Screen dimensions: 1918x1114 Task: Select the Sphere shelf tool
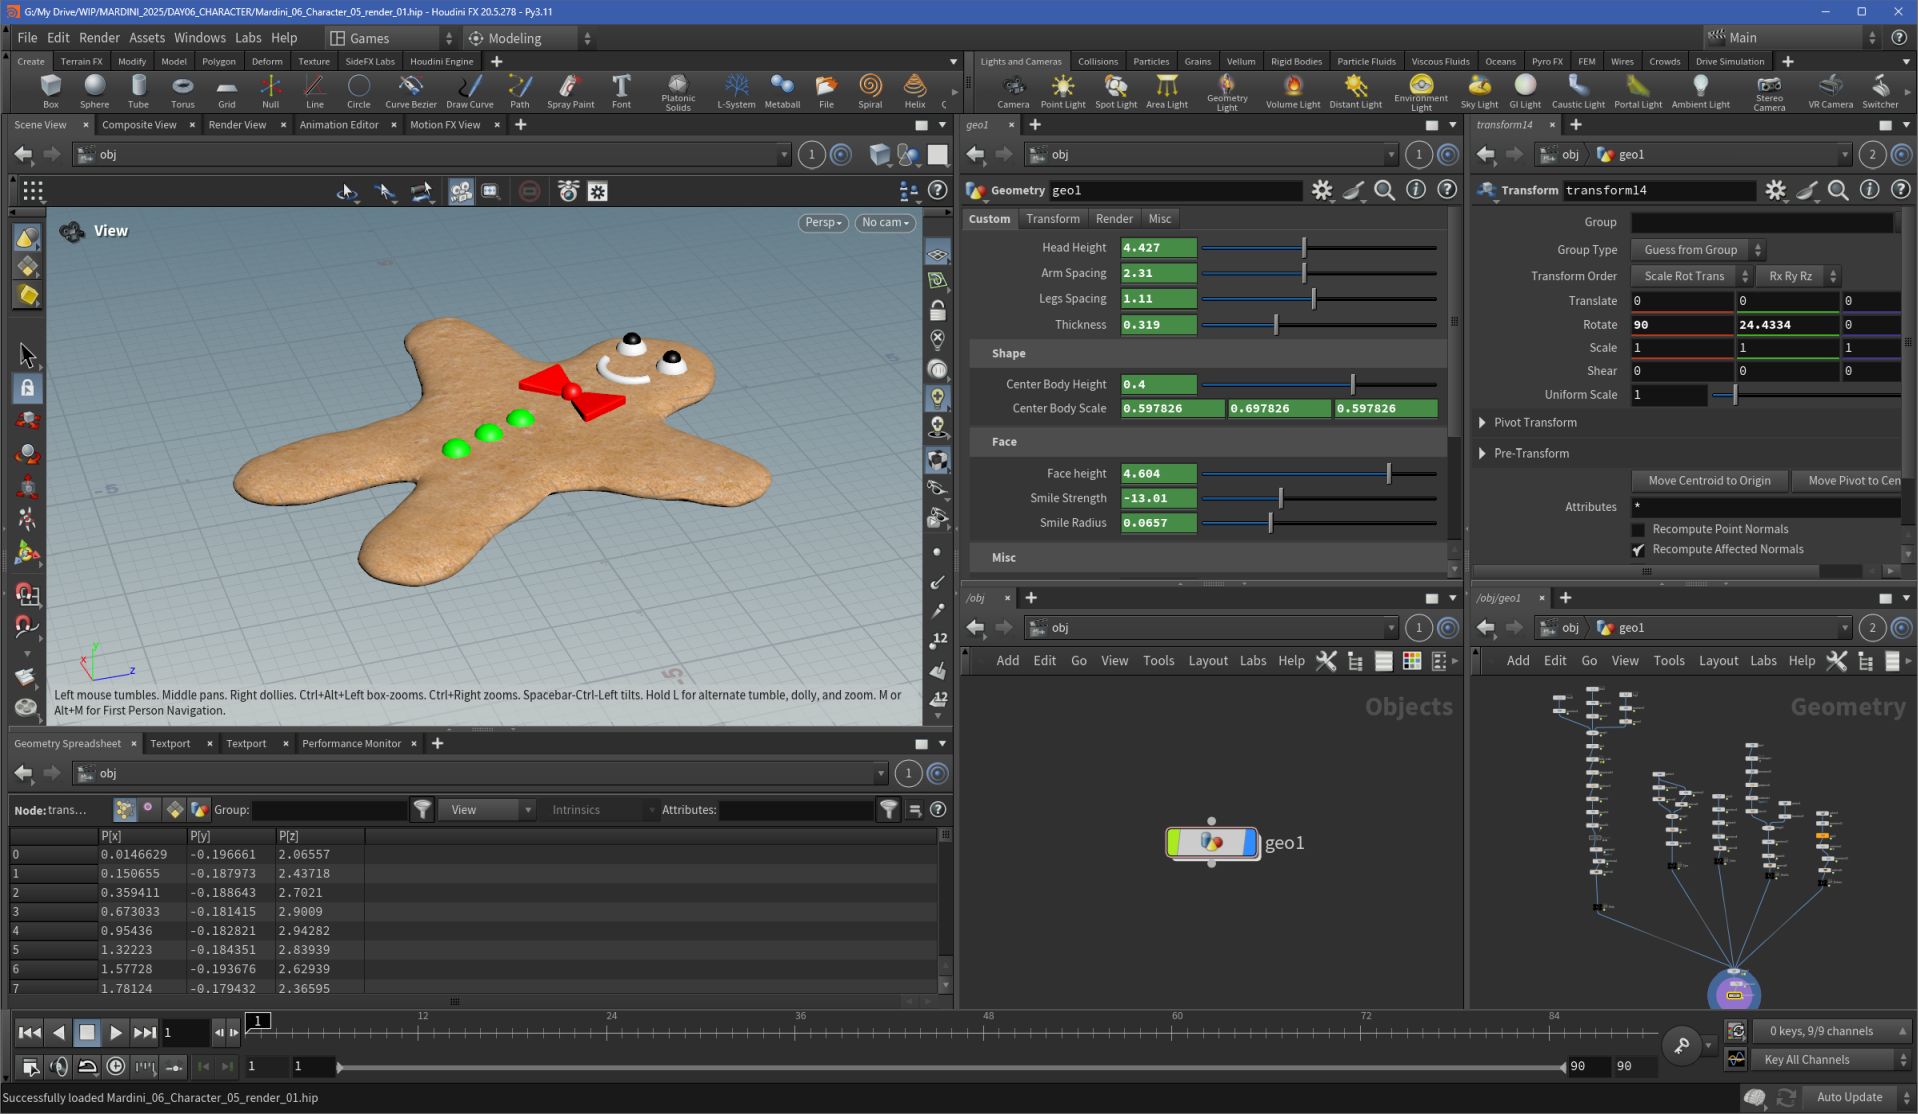point(94,90)
